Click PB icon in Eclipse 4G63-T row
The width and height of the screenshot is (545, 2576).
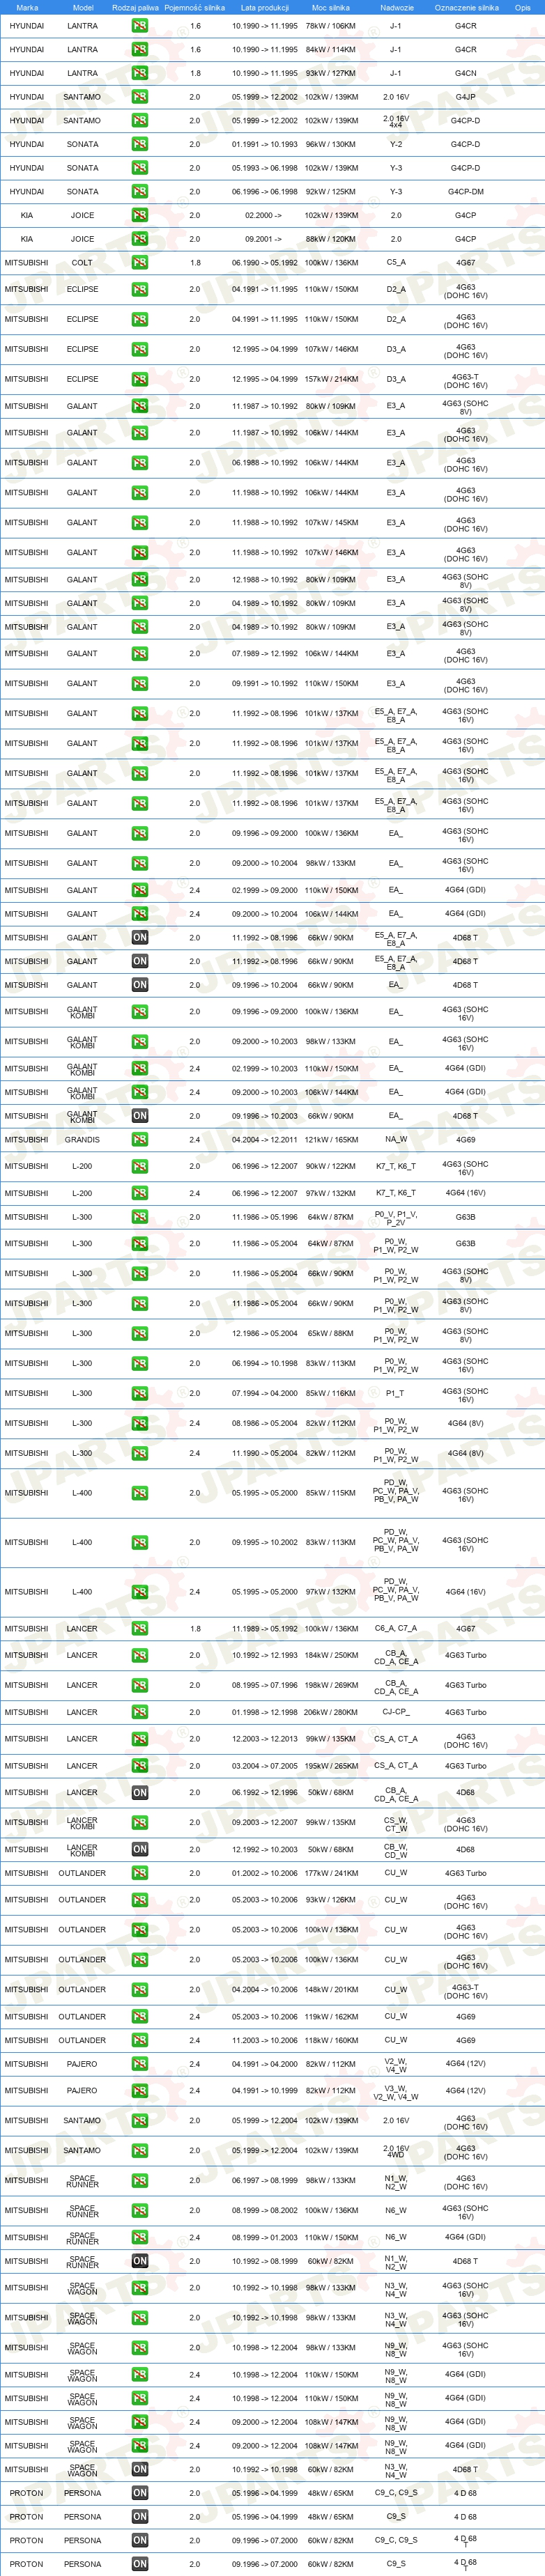[x=140, y=379]
